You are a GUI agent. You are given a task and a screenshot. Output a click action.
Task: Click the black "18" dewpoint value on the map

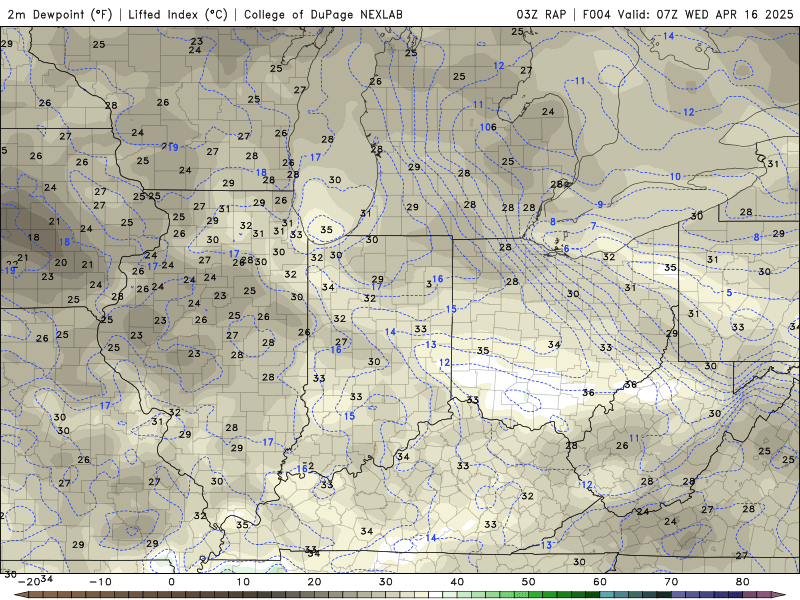click(34, 237)
